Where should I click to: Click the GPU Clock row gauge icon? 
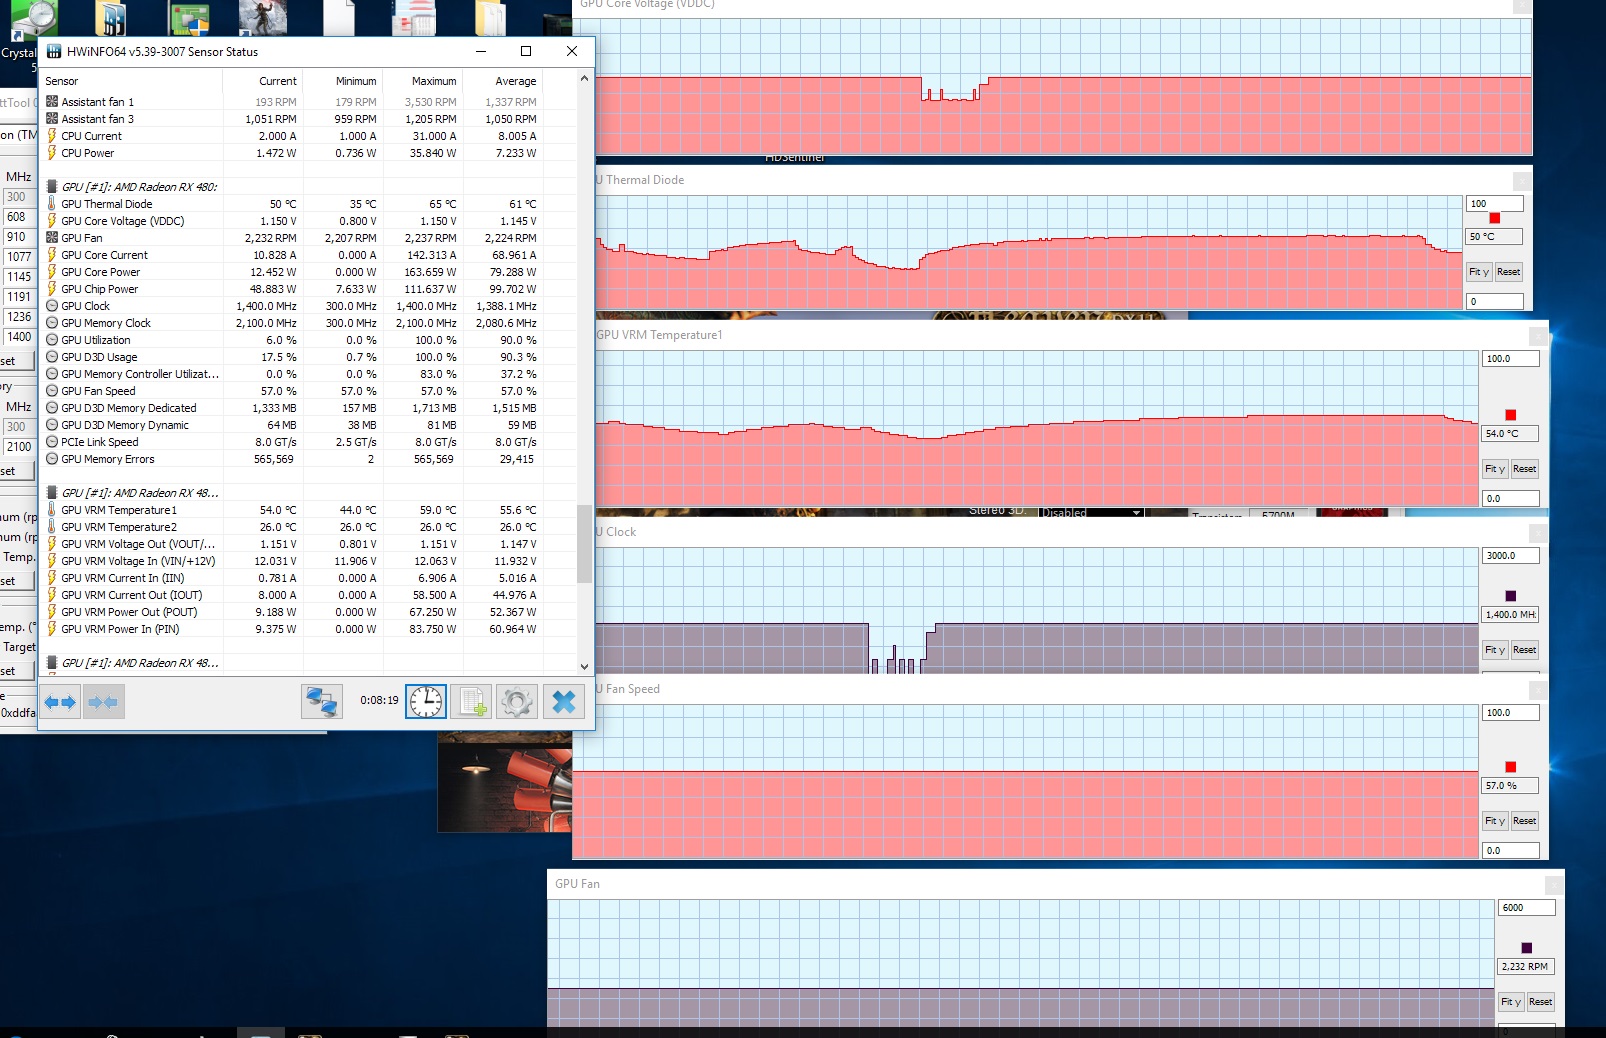(52, 306)
